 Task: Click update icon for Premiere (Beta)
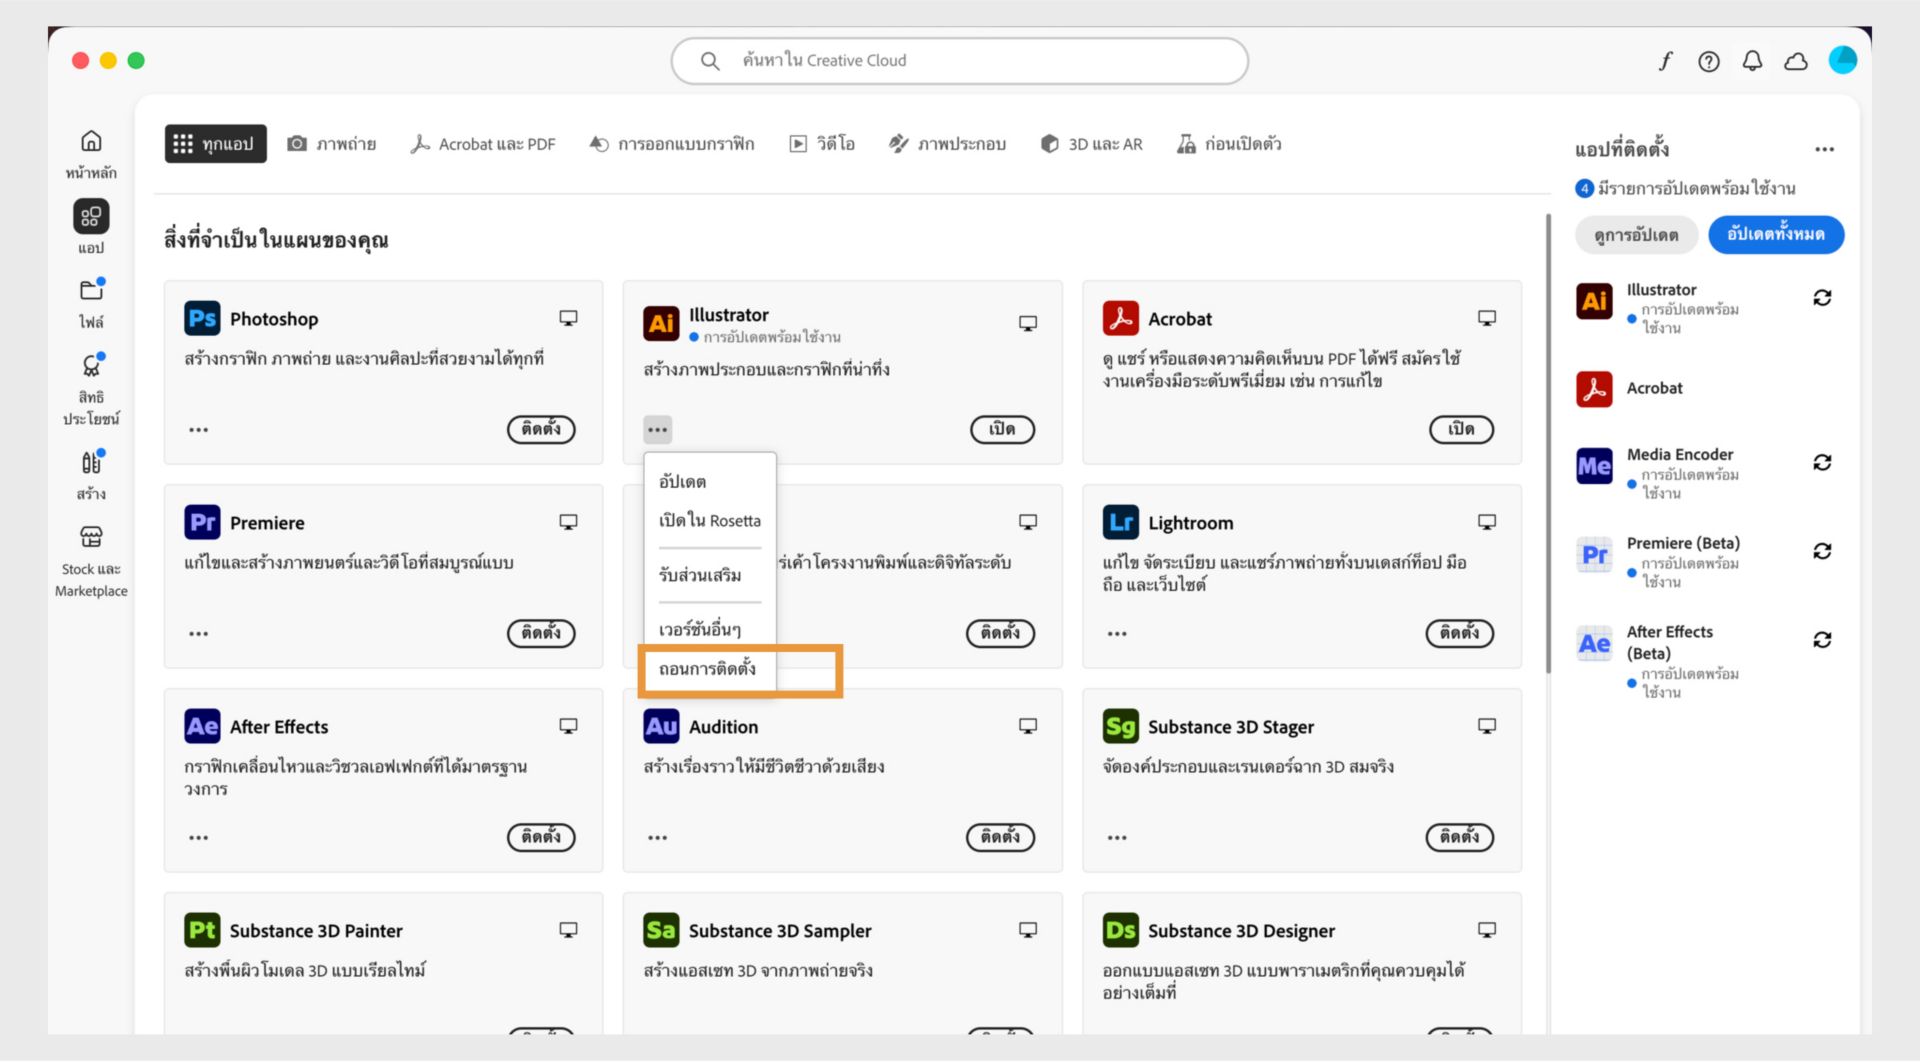(1822, 551)
